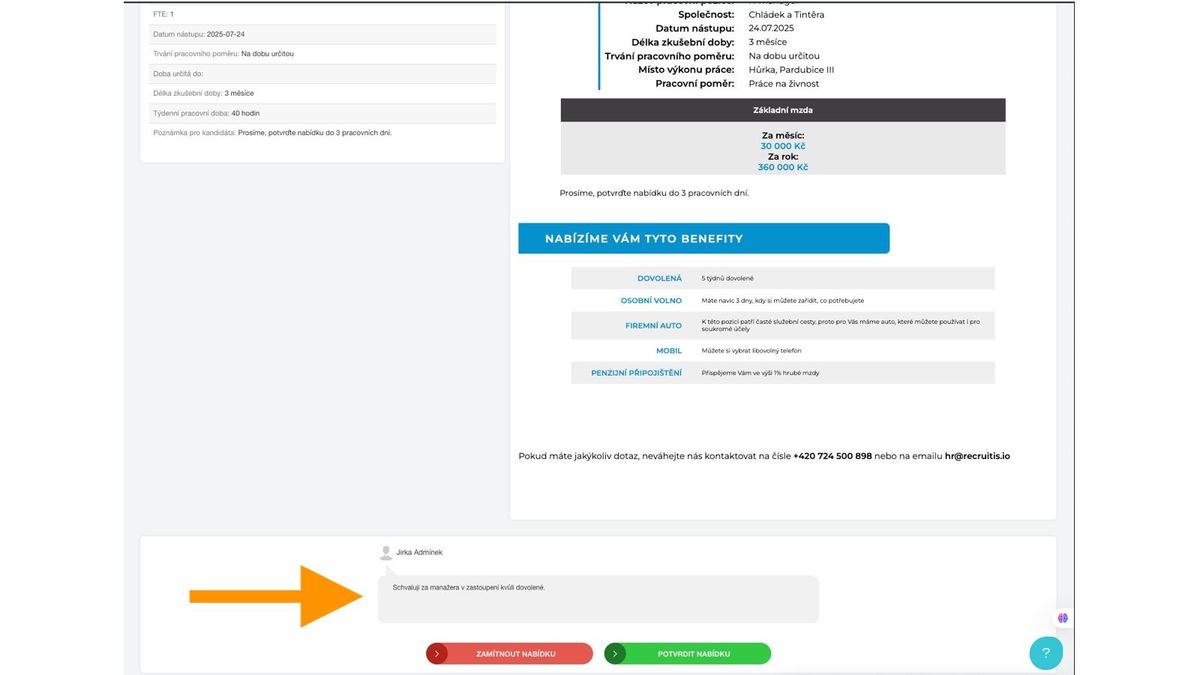Viewport: 1200px width, 675px height.
Task: Confirm the offer with Potvrdit nabídku
Action: click(688, 654)
